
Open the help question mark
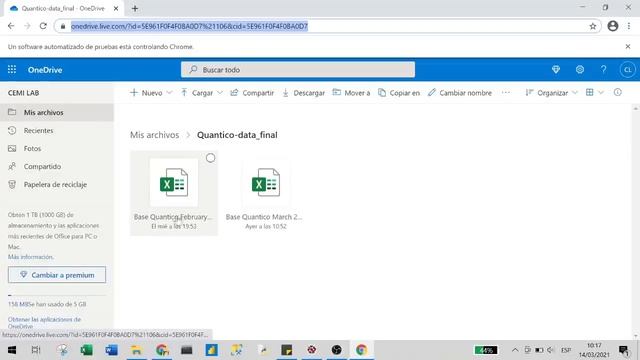click(603, 70)
